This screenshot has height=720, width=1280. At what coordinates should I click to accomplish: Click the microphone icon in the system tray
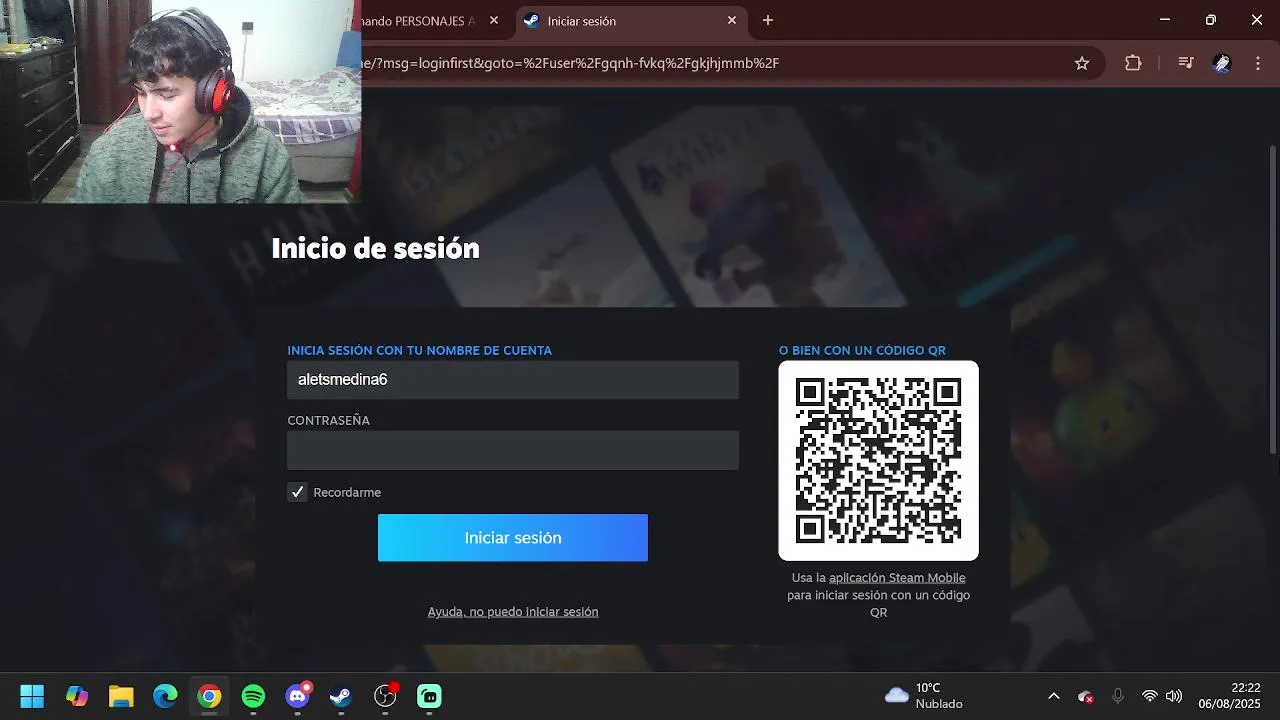1118,696
